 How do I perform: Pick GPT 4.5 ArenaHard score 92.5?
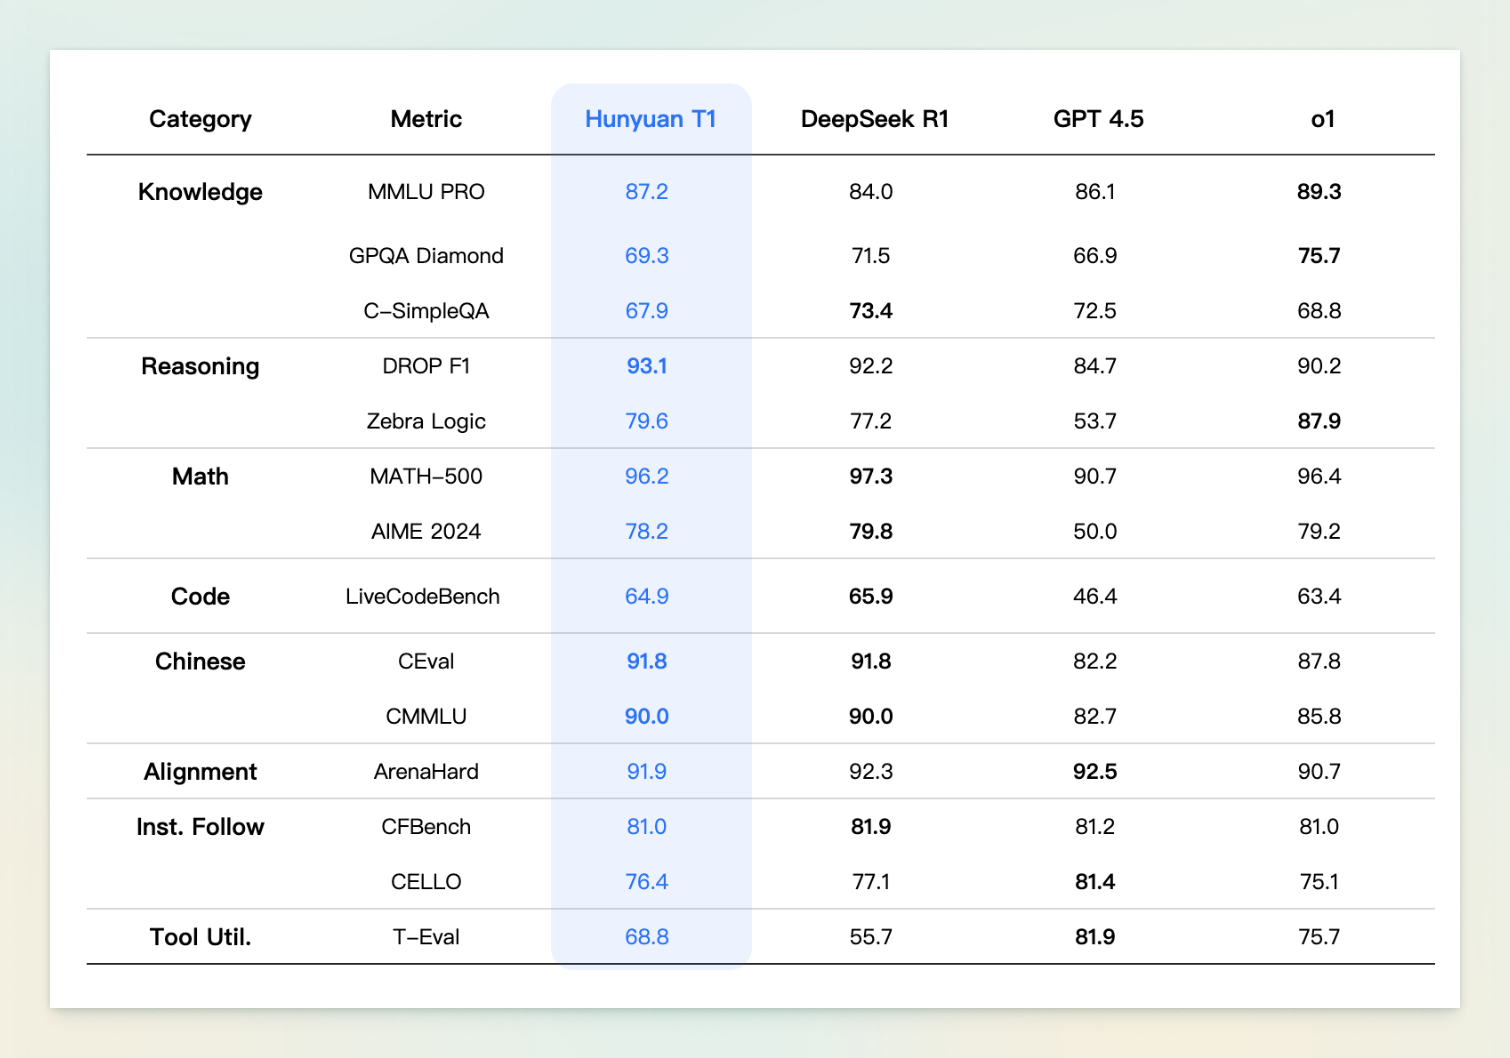click(x=1095, y=771)
